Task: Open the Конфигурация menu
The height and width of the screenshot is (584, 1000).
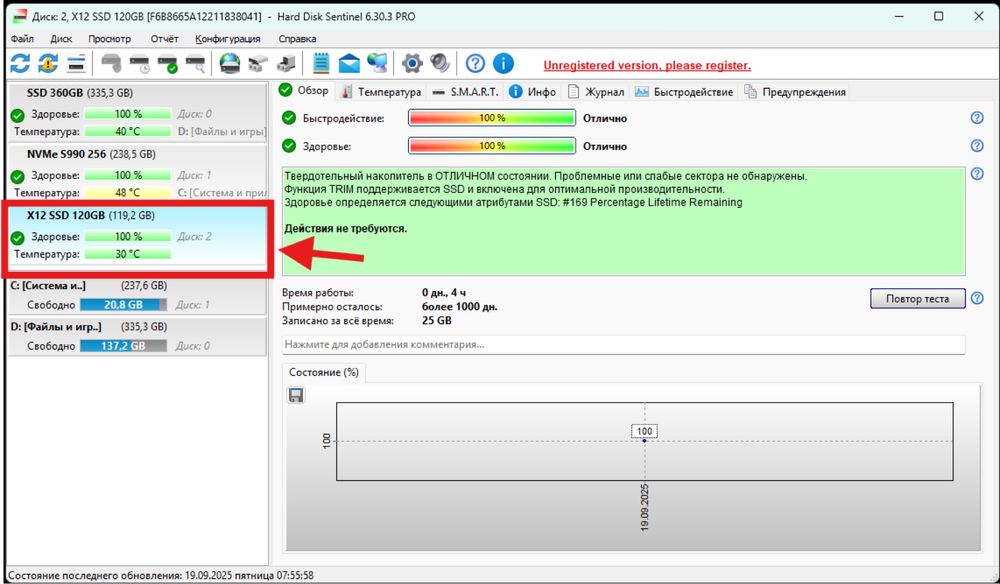Action: [x=228, y=39]
